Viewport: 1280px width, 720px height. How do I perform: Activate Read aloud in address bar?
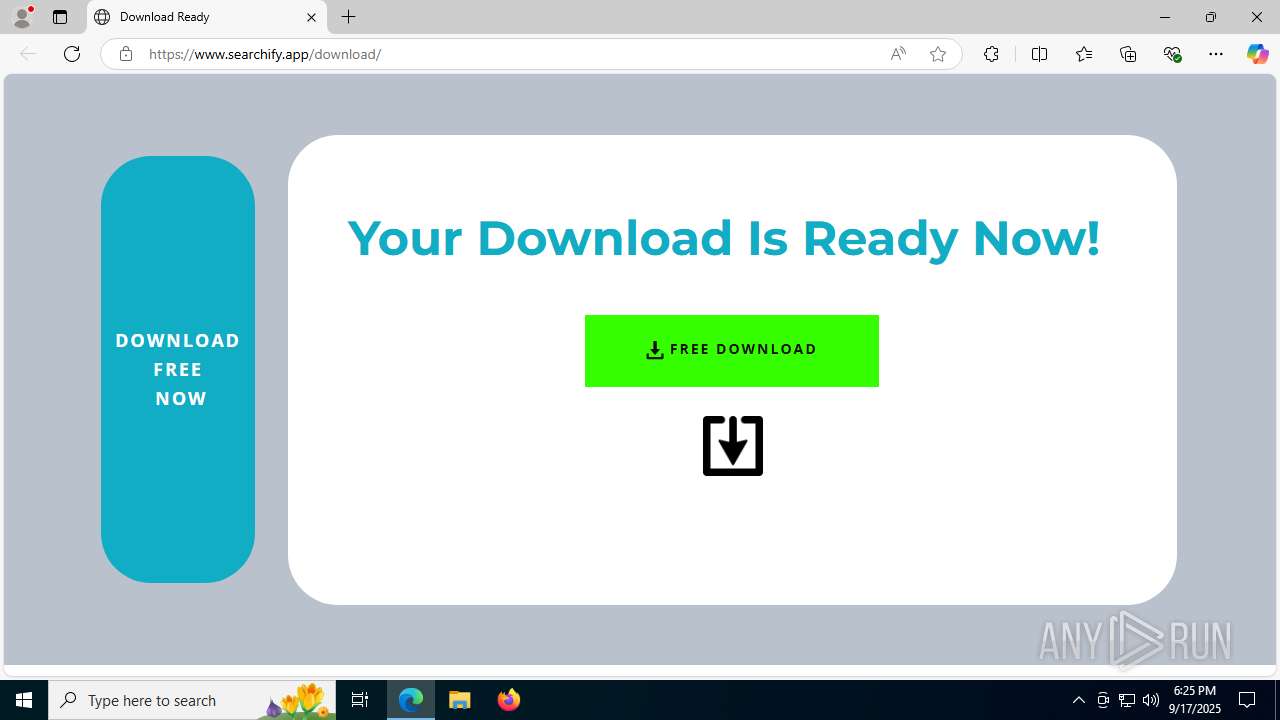coord(898,54)
